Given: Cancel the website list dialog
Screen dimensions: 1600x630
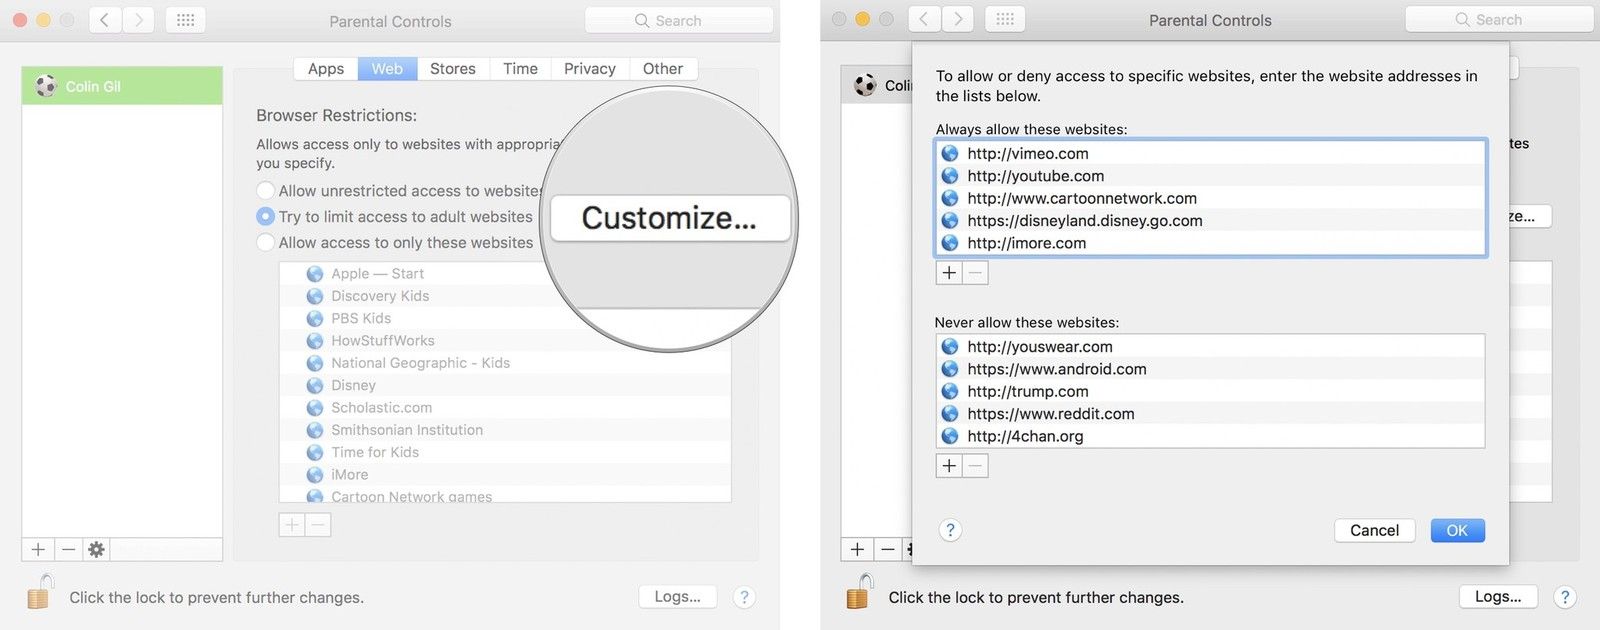Looking at the screenshot, I should pyautogui.click(x=1374, y=531).
